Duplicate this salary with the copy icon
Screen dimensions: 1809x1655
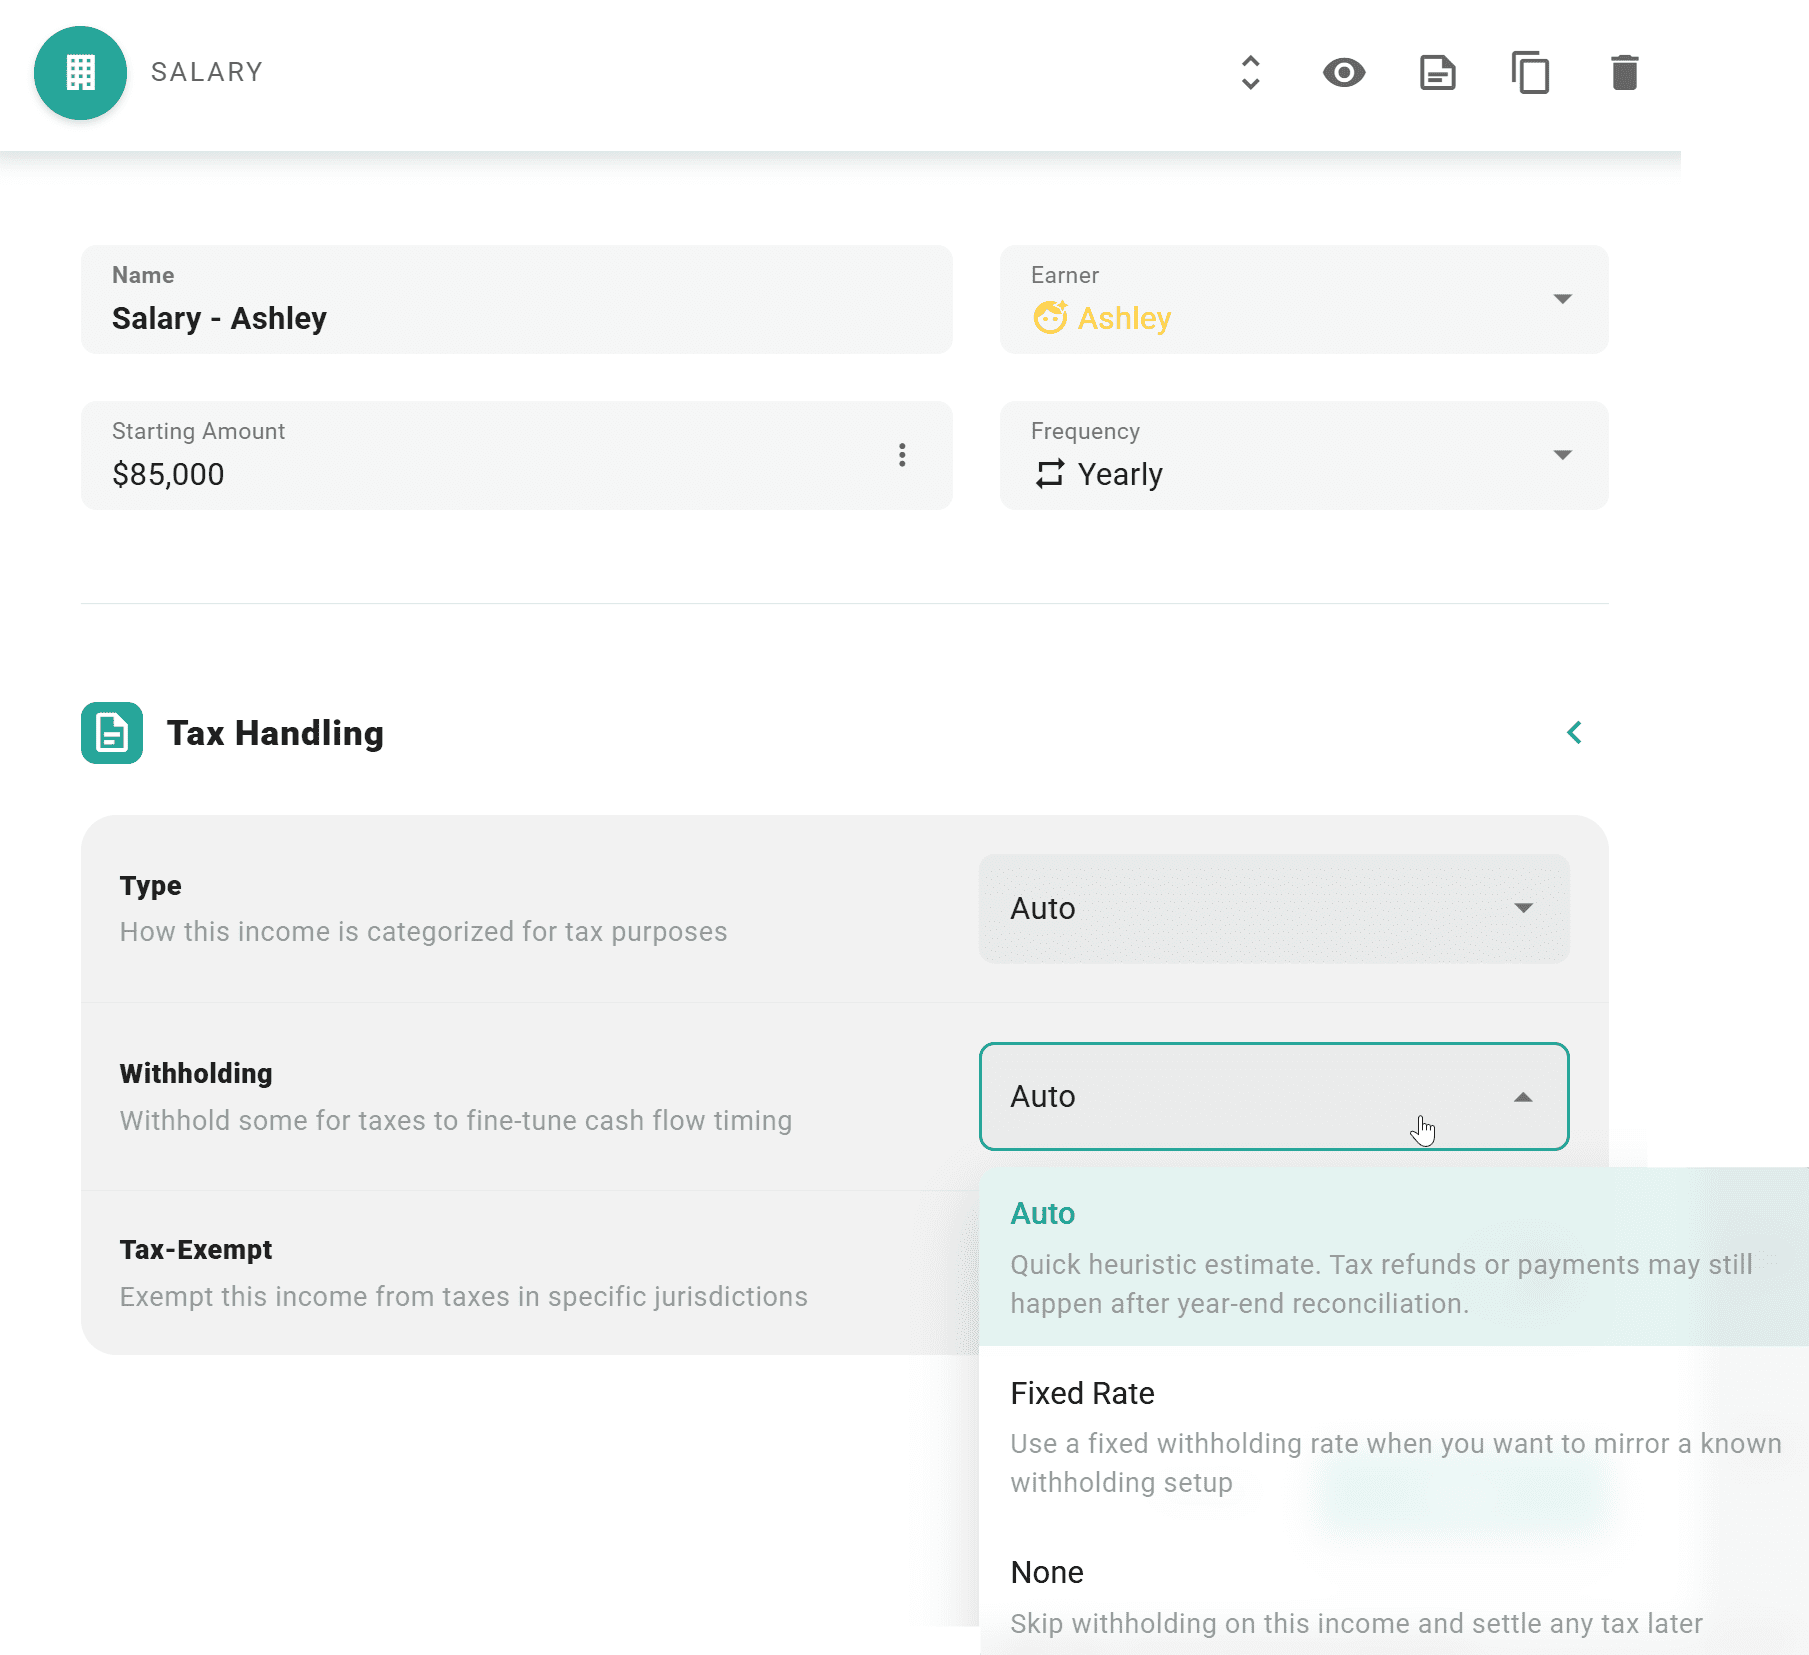pyautogui.click(x=1530, y=73)
